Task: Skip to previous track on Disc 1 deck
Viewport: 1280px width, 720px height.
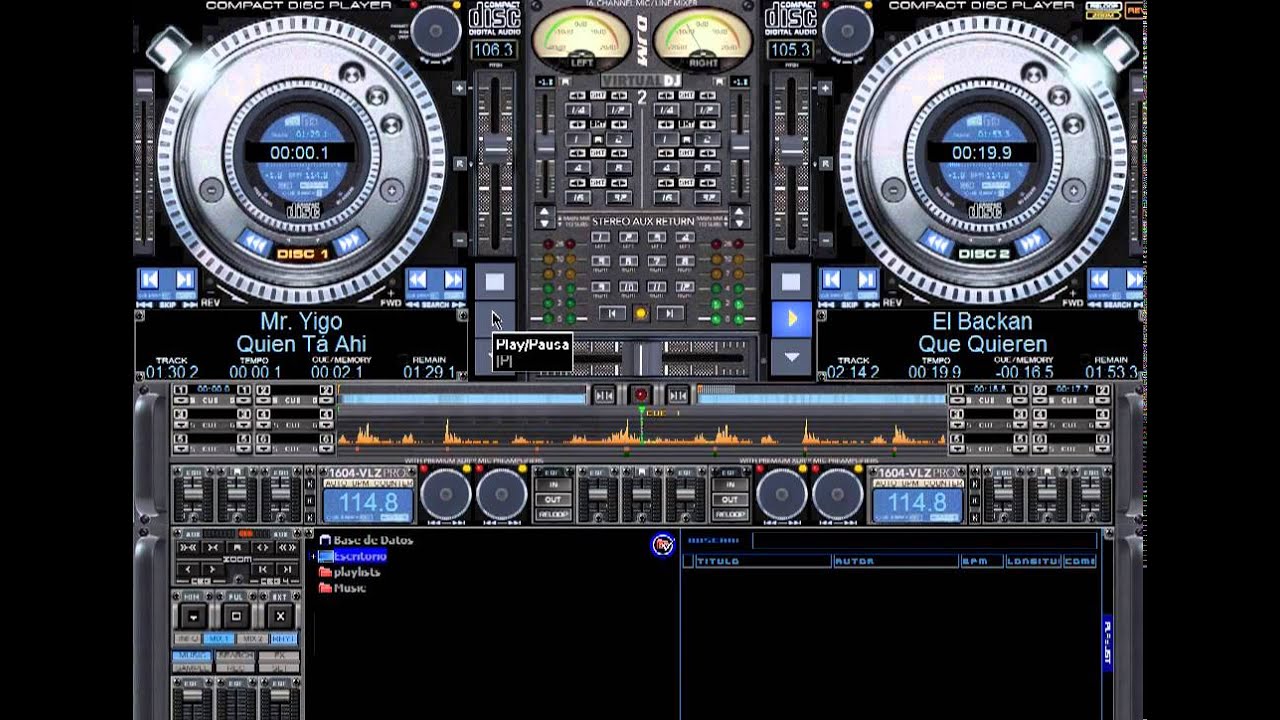Action: pyautogui.click(x=151, y=280)
